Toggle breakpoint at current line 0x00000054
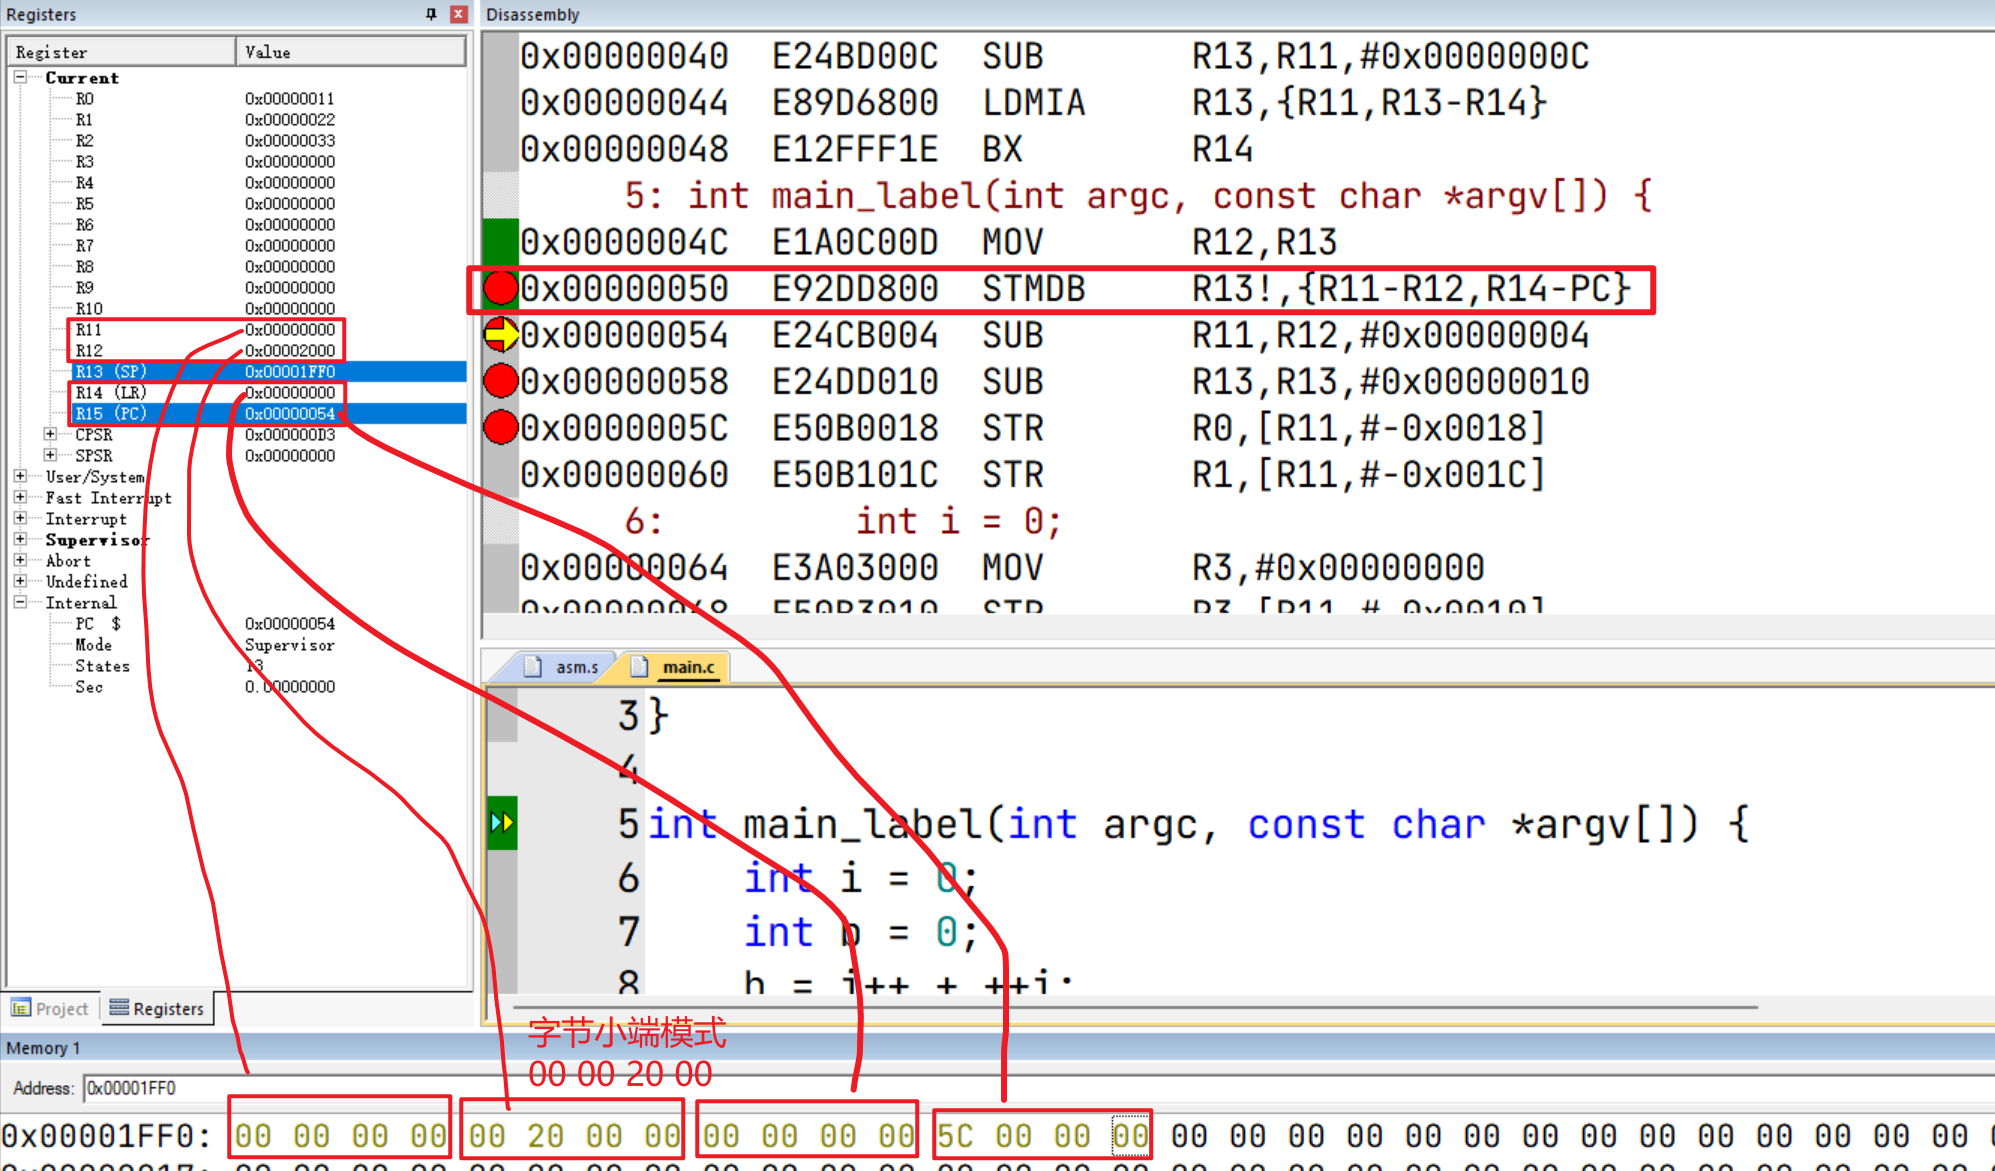 pos(500,335)
